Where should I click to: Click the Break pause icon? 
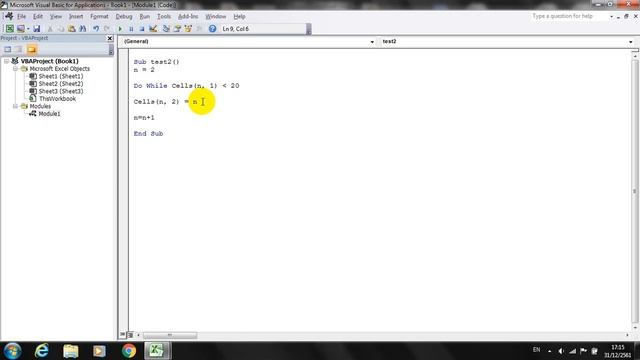point(131,29)
